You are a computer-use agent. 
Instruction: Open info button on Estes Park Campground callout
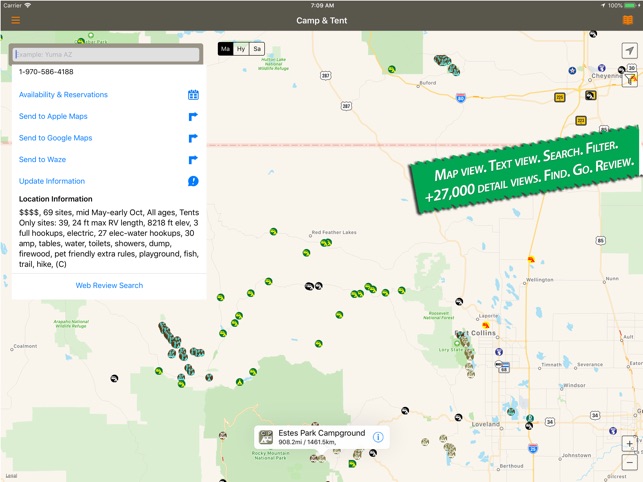coord(378,437)
